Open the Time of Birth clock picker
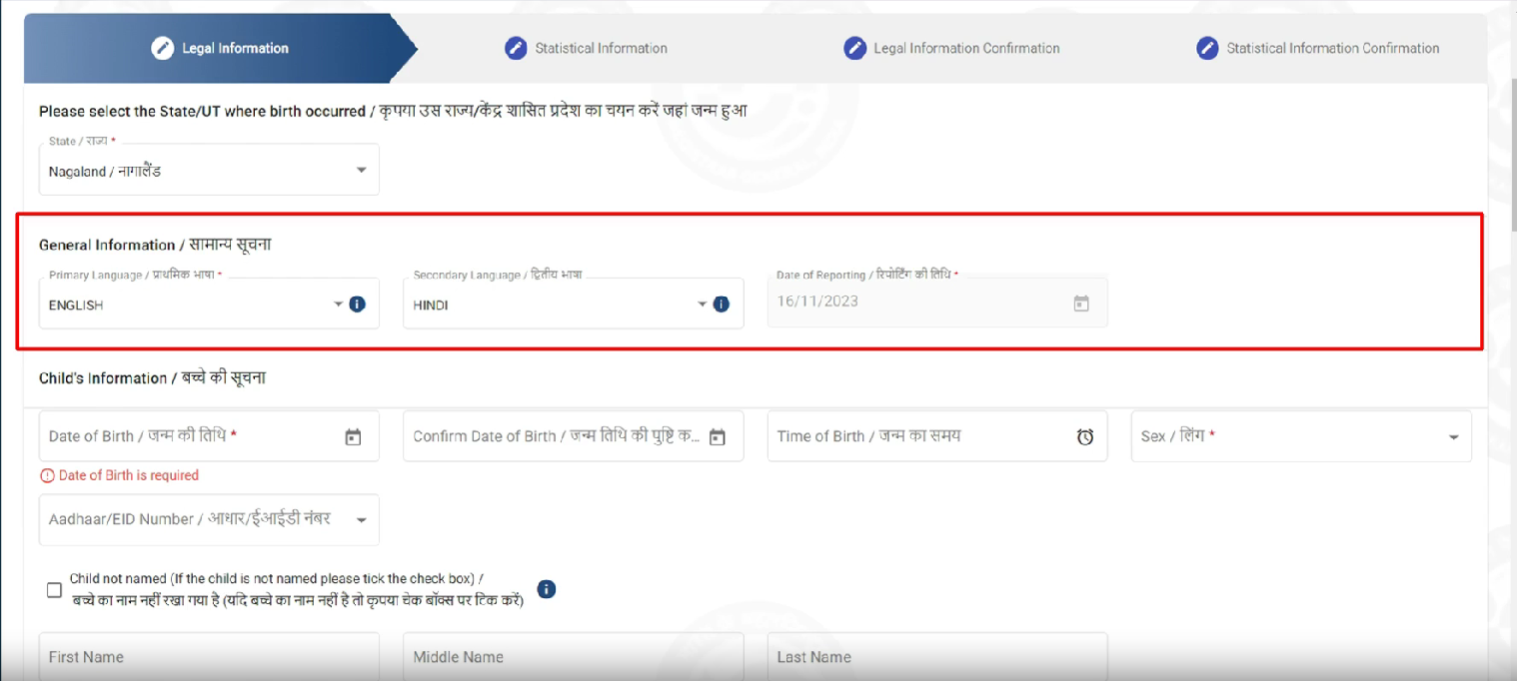The image size is (1517, 681). click(1085, 437)
